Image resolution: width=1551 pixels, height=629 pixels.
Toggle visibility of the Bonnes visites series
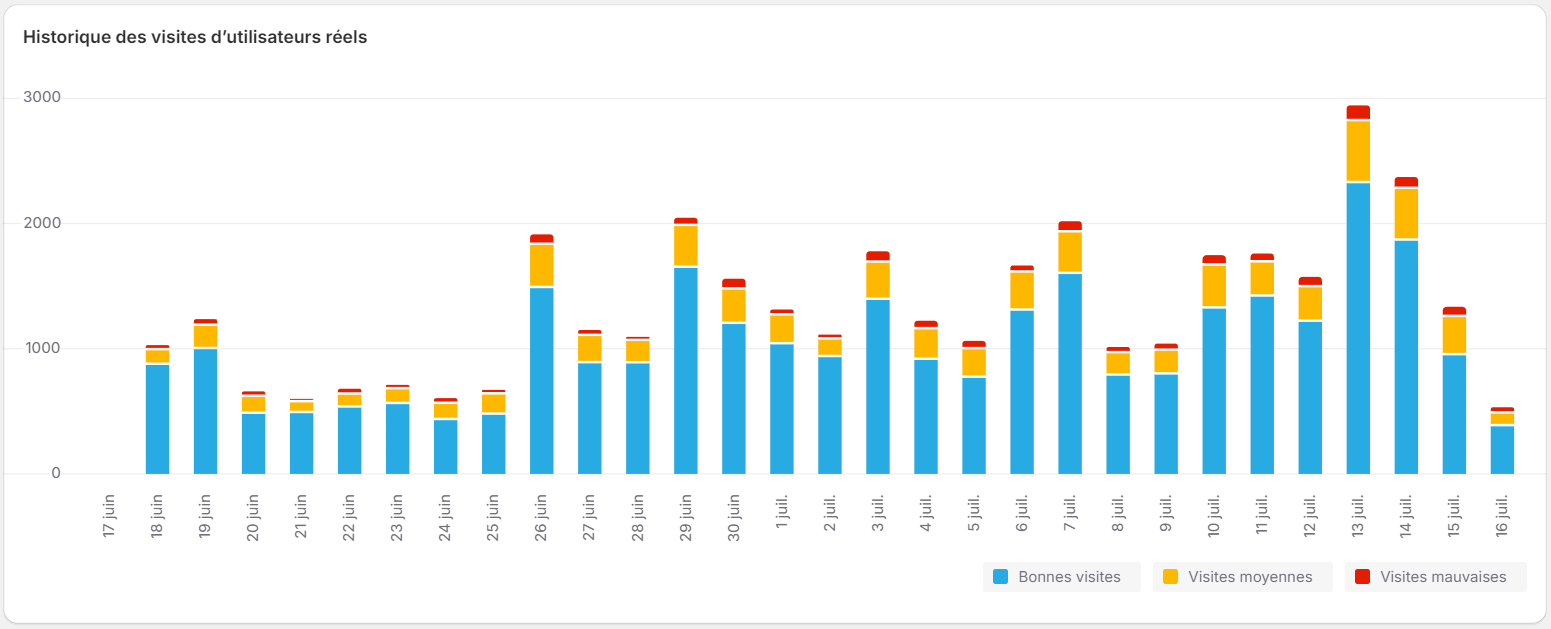pos(1060,577)
